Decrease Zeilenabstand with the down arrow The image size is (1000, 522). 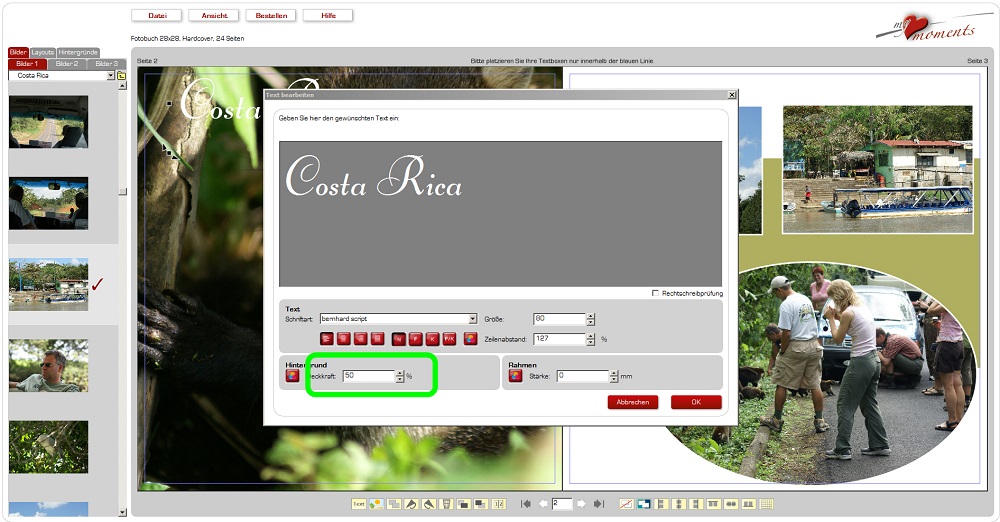point(591,342)
